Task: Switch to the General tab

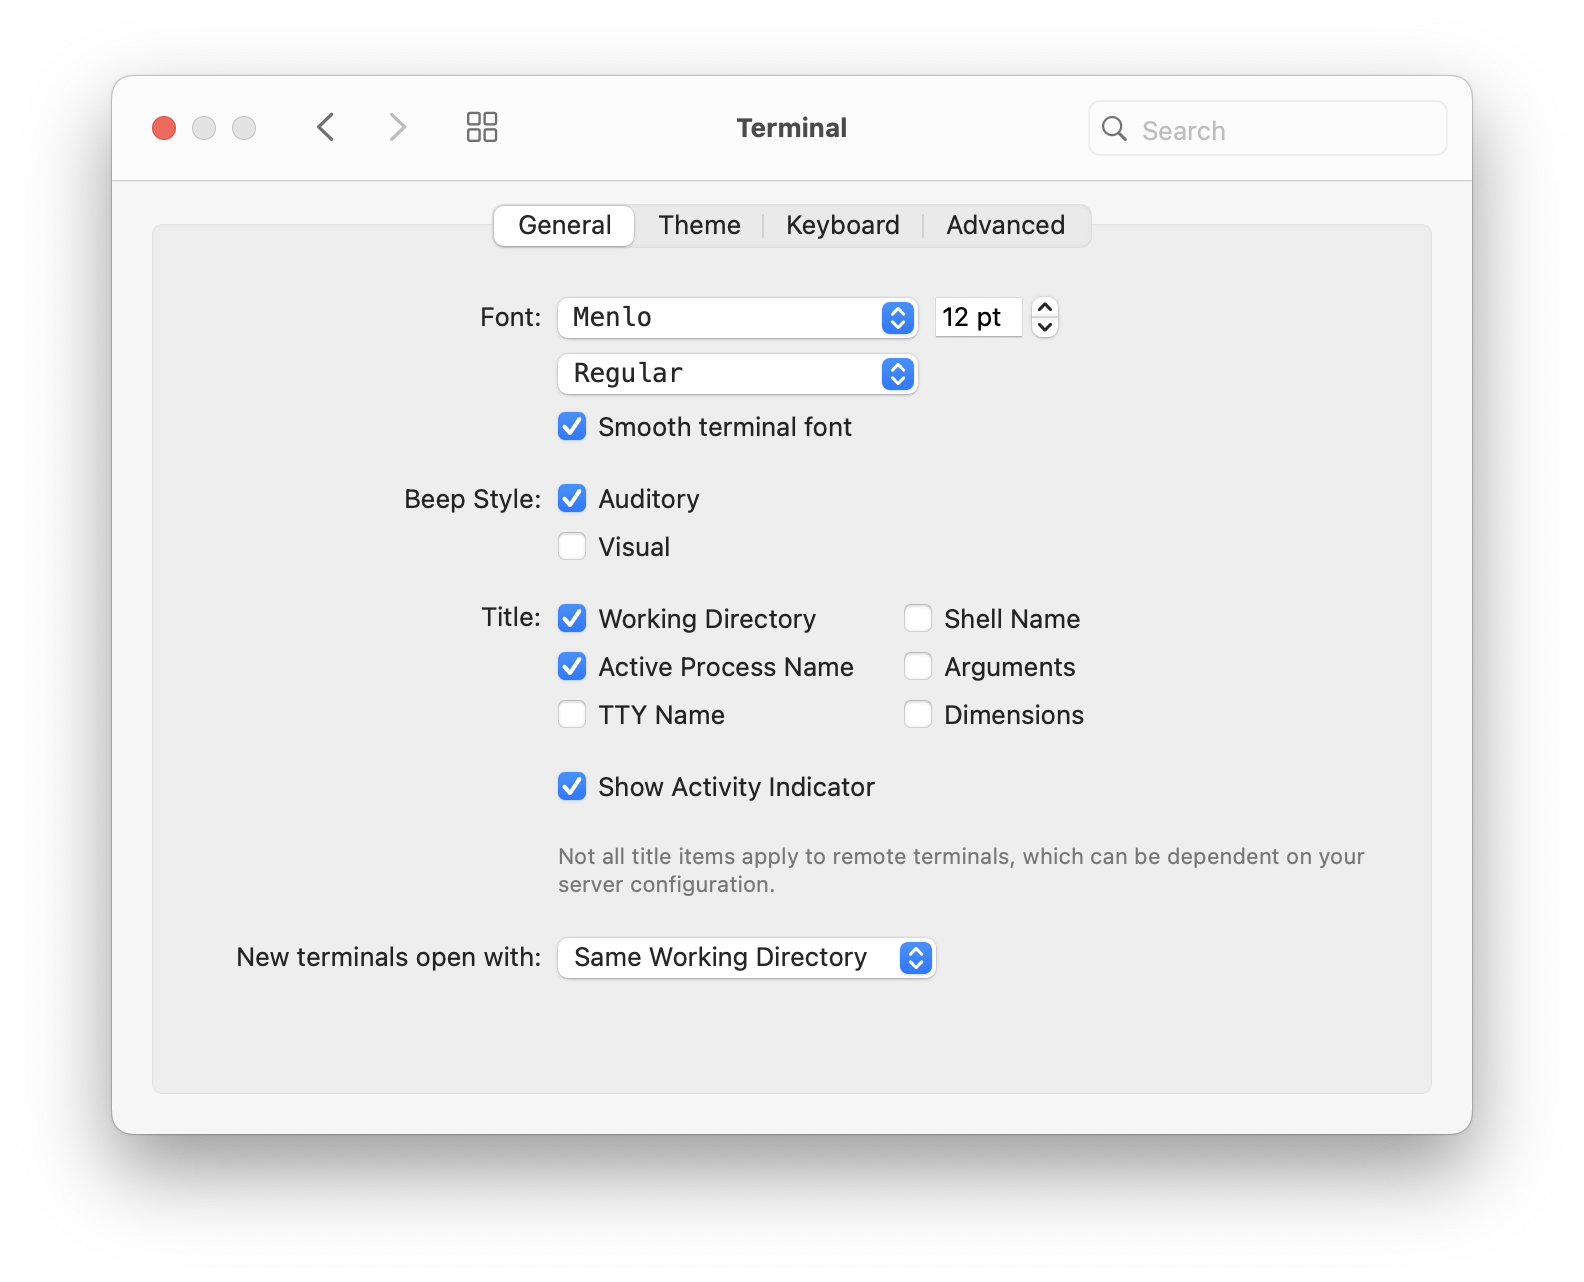Action: (x=564, y=225)
